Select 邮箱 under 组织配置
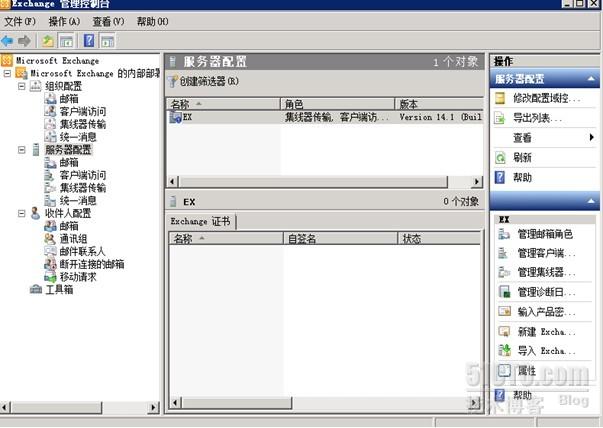The image size is (603, 428). [x=69, y=99]
